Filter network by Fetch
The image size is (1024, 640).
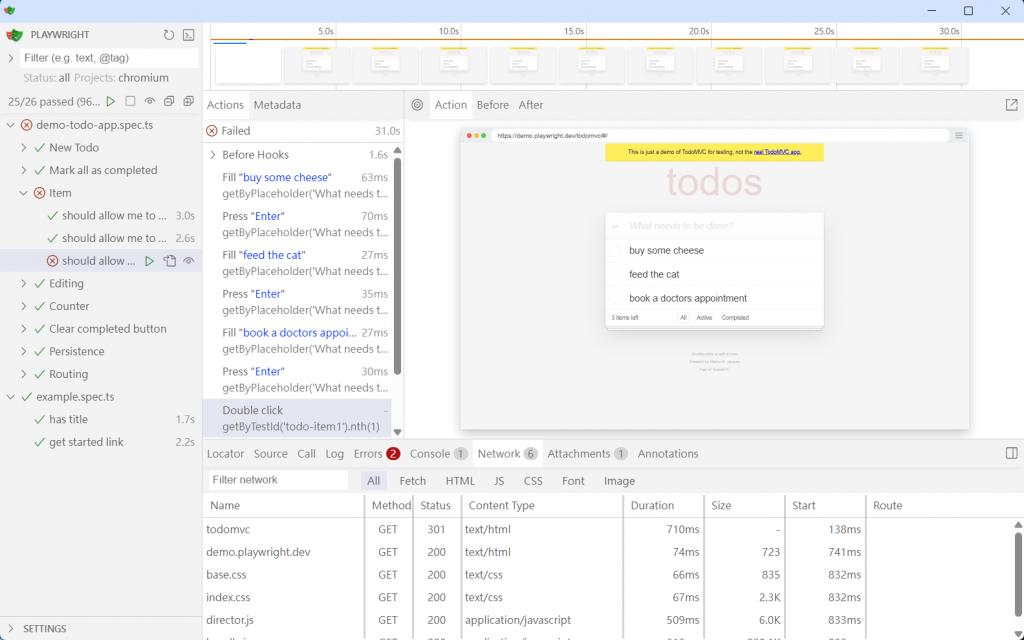coord(413,481)
